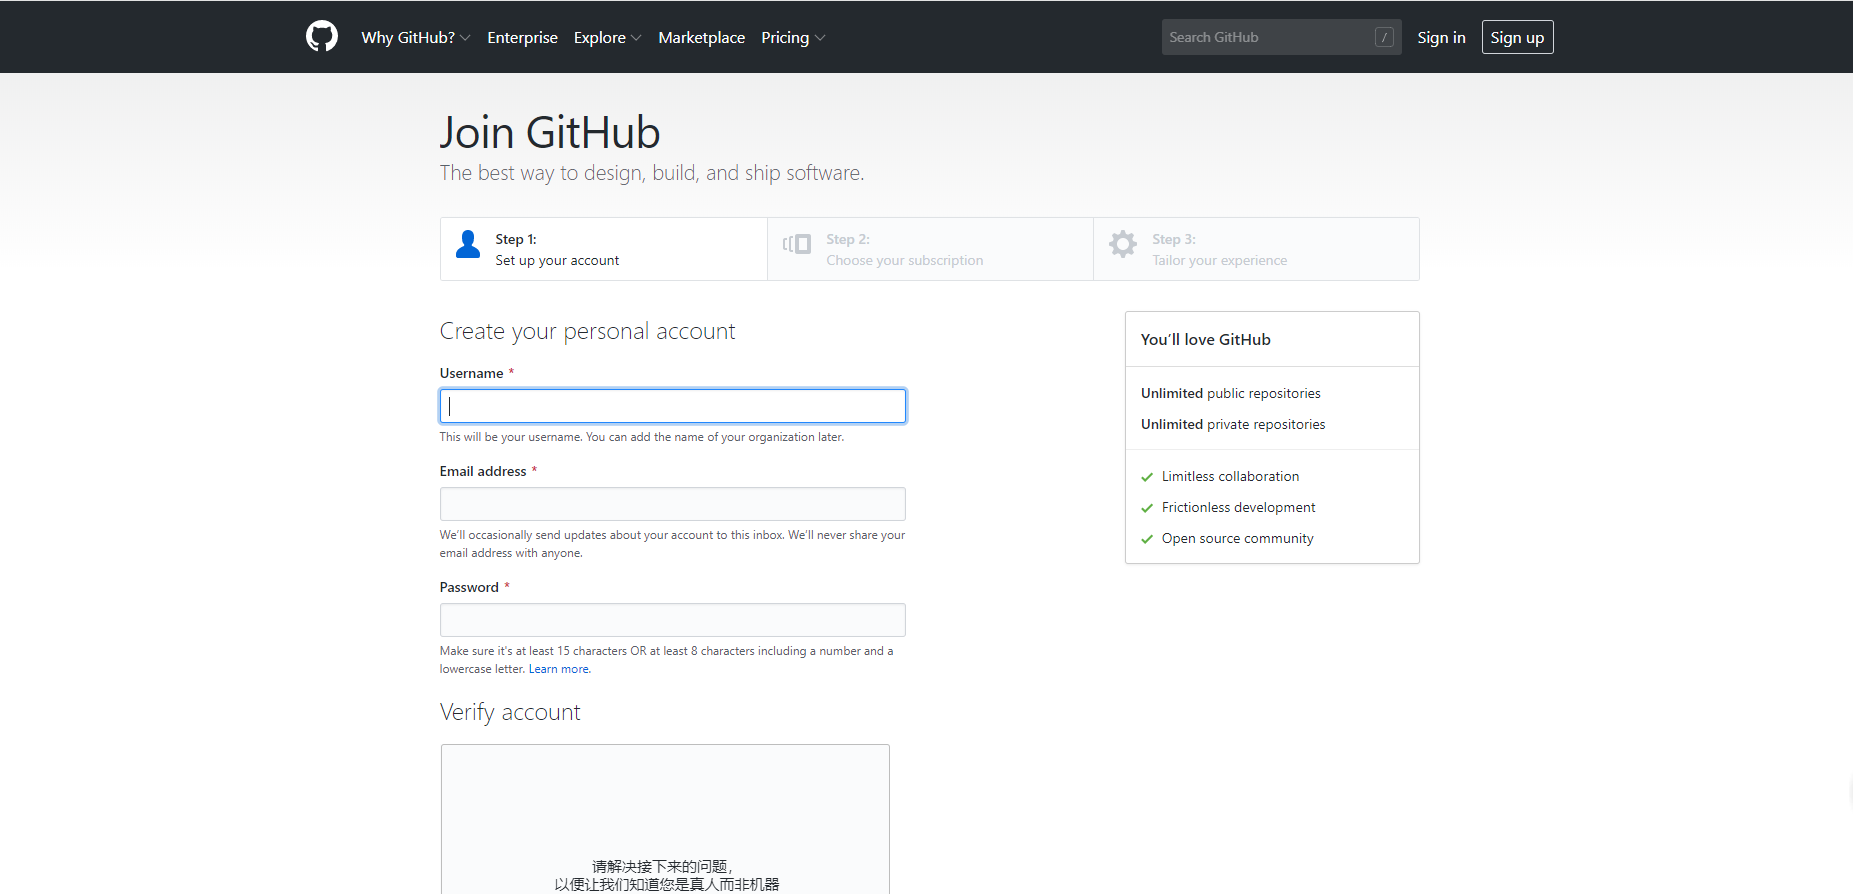Image resolution: width=1853 pixels, height=894 pixels.
Task: Focus the Search GitHub field
Action: [1281, 37]
